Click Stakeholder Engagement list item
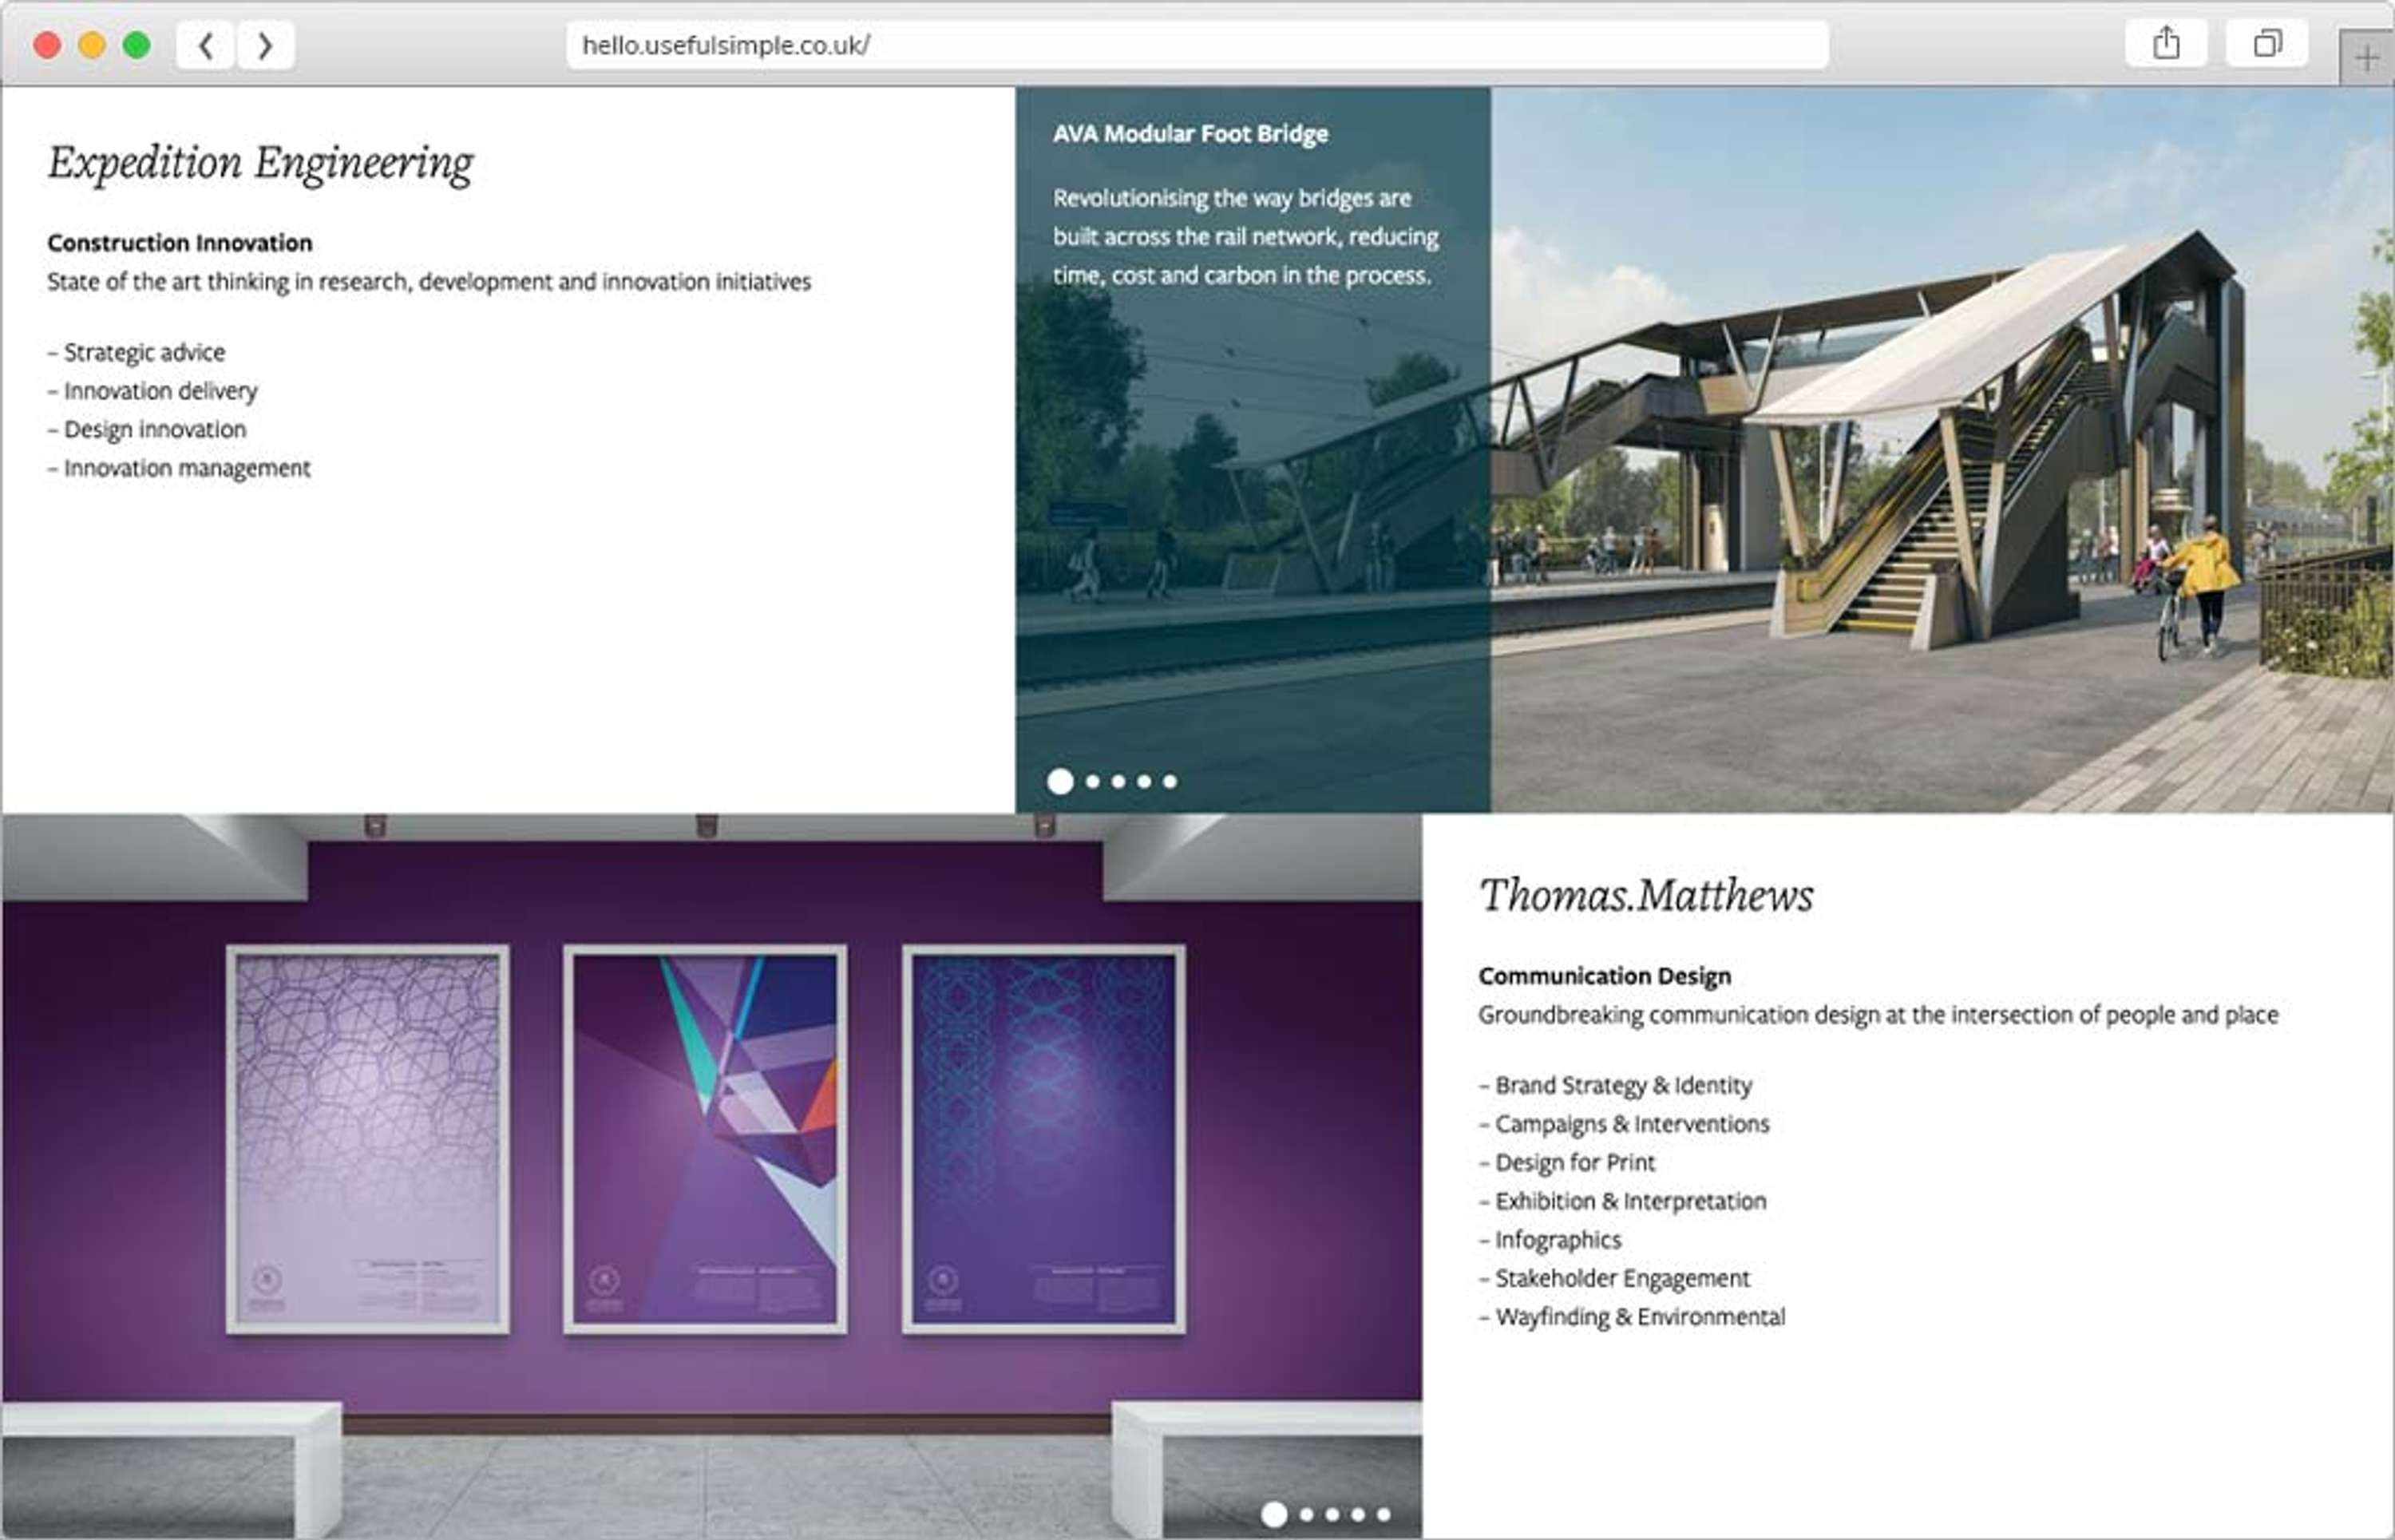2395x1540 pixels. coord(1615,1278)
